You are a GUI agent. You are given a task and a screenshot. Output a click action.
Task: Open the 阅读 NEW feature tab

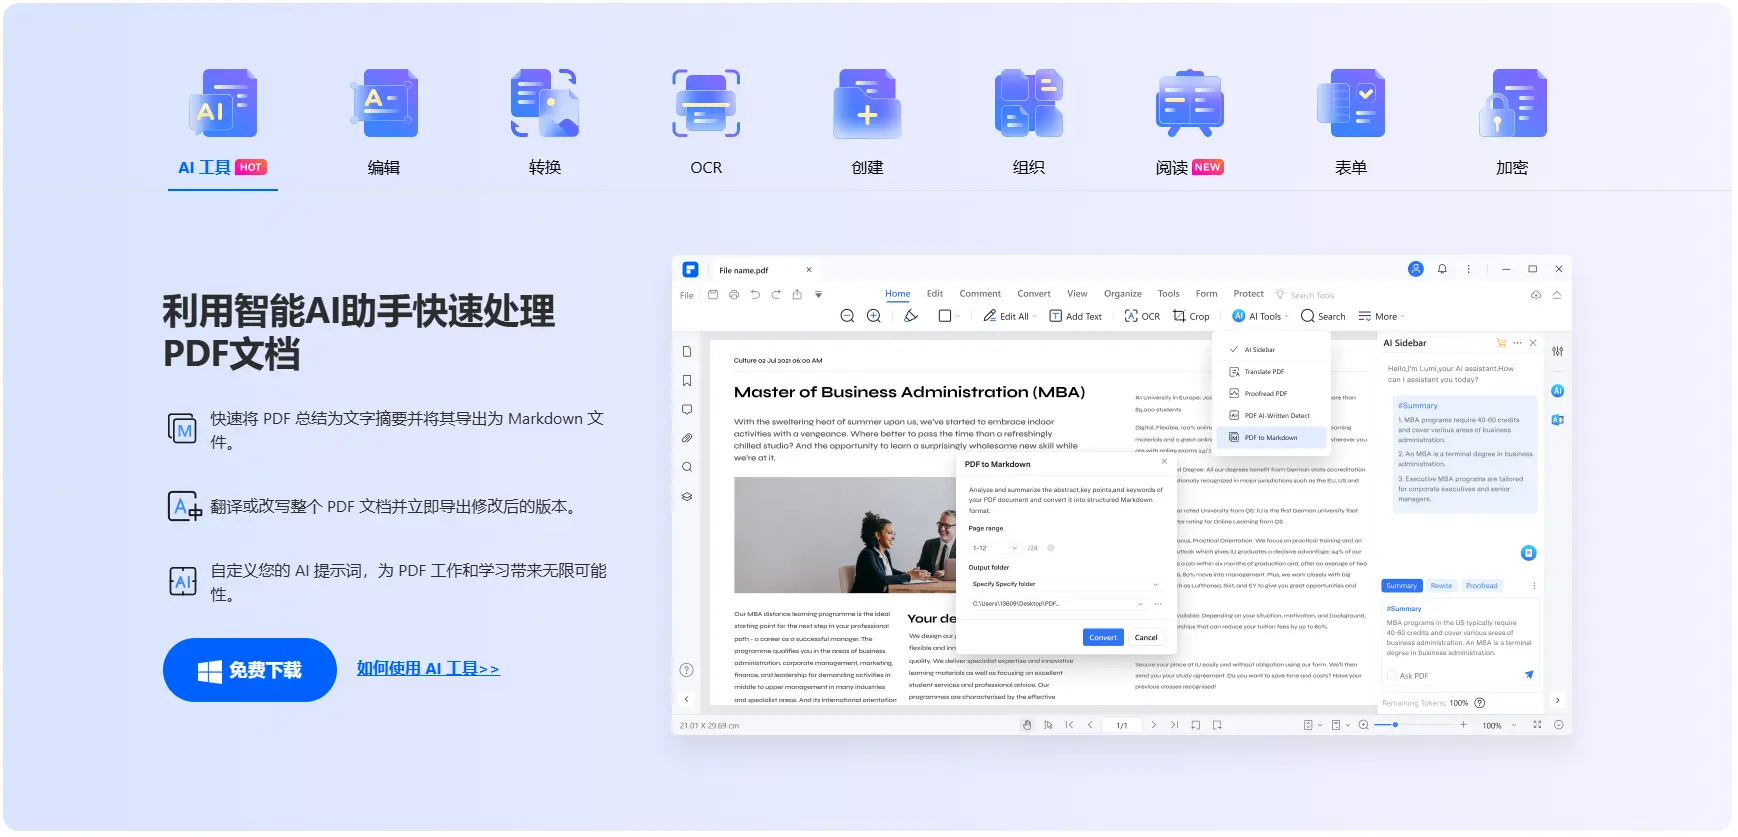tap(1189, 125)
